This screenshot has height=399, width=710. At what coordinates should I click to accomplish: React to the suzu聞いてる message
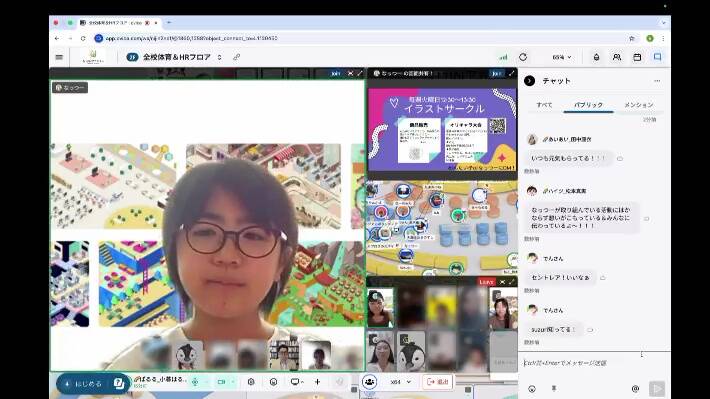(x=590, y=330)
